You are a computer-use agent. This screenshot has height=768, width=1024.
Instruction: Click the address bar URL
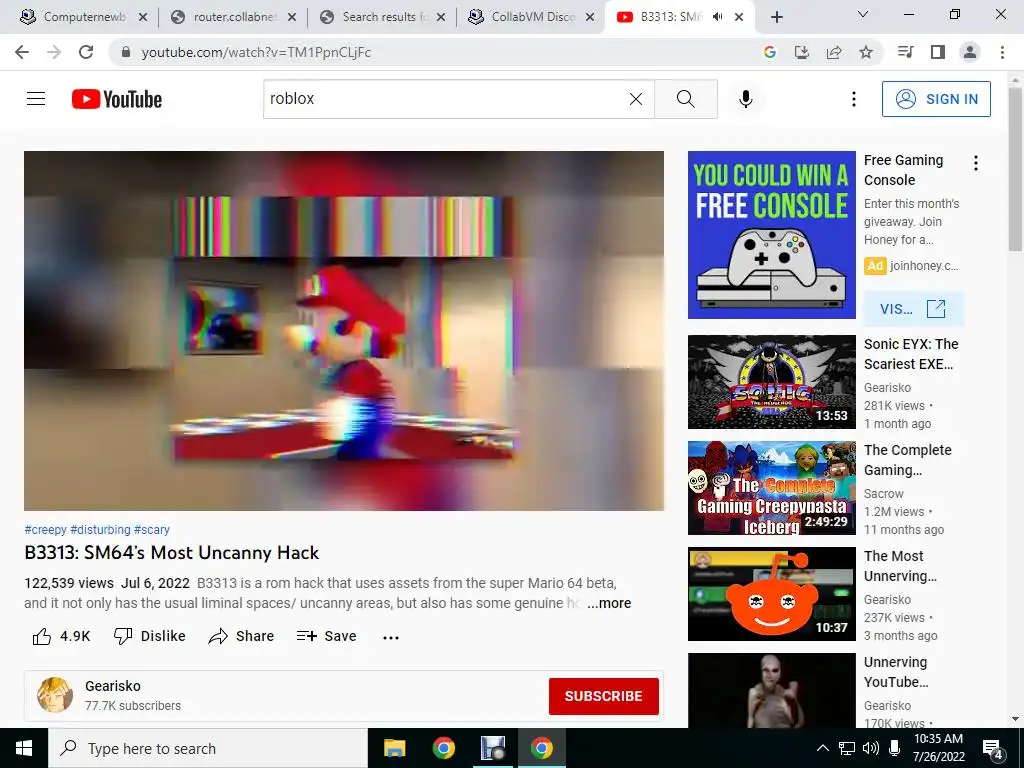(256, 52)
